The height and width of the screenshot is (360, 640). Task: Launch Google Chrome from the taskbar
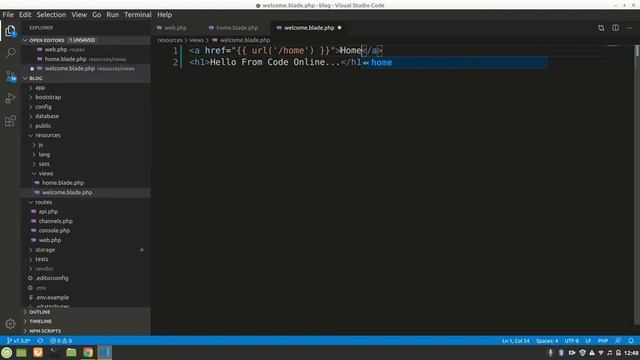tap(88, 352)
